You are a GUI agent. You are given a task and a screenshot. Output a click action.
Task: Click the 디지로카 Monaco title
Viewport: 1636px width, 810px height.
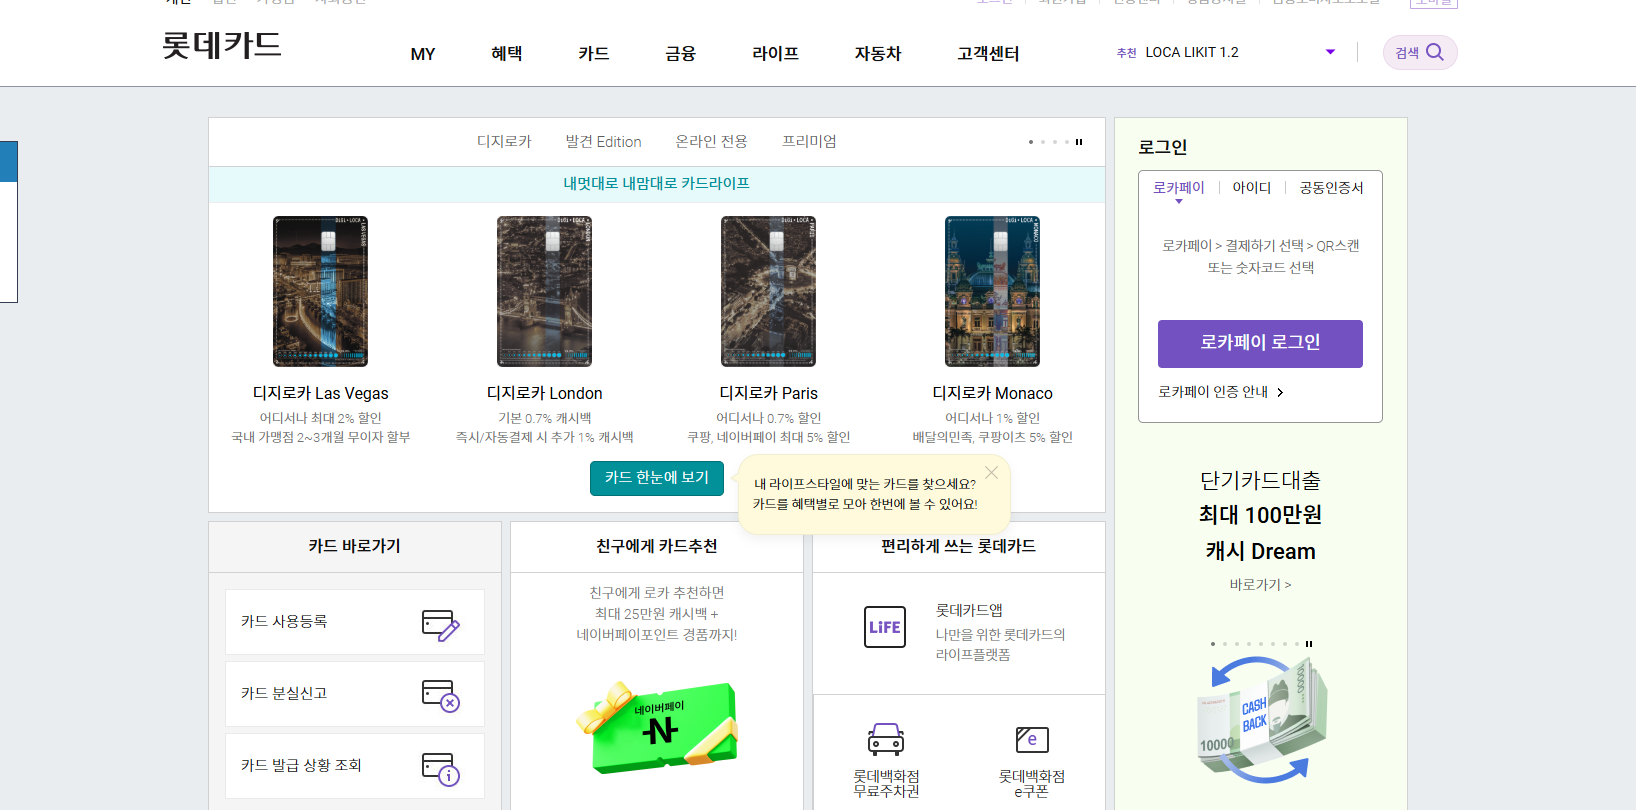point(993,393)
